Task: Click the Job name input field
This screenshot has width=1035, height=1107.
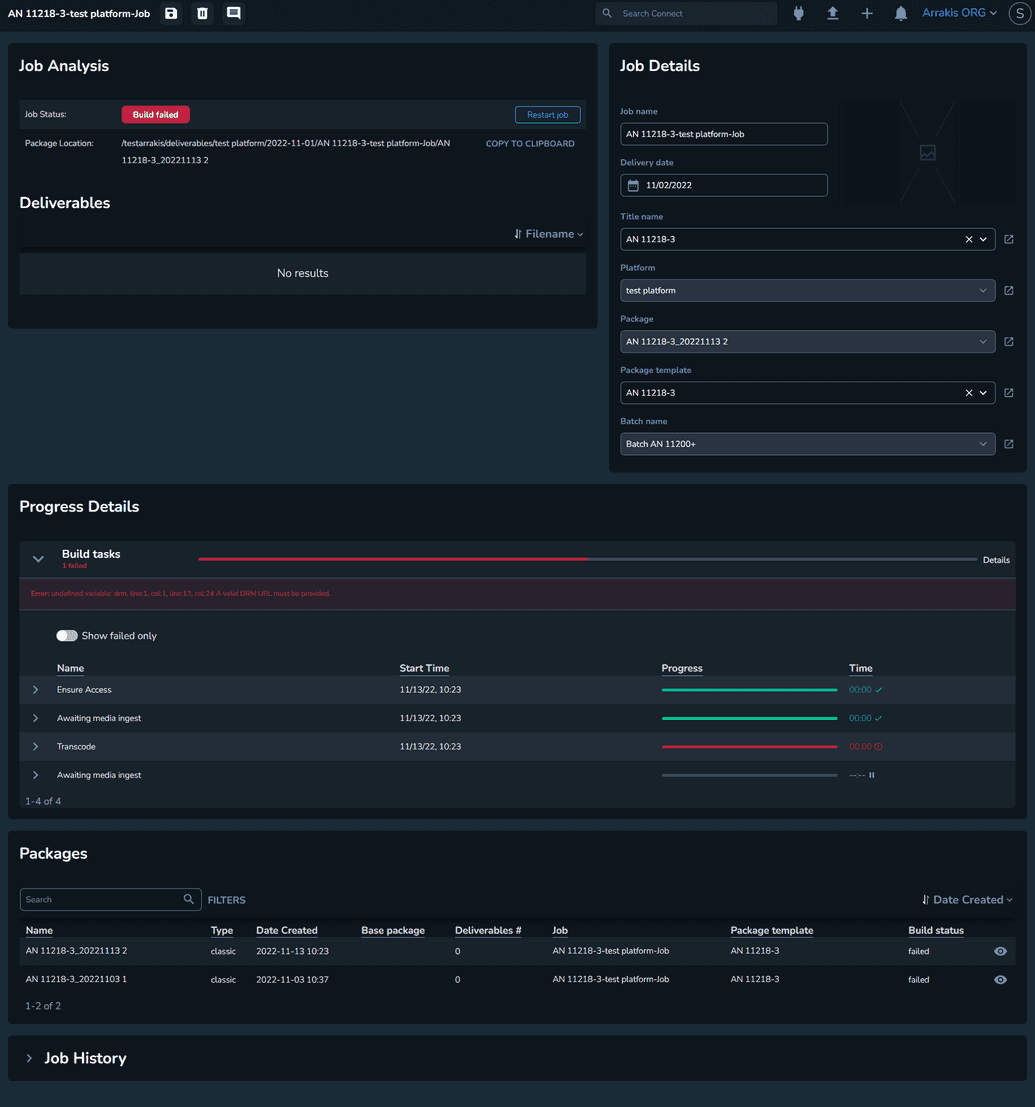Action: click(x=724, y=134)
